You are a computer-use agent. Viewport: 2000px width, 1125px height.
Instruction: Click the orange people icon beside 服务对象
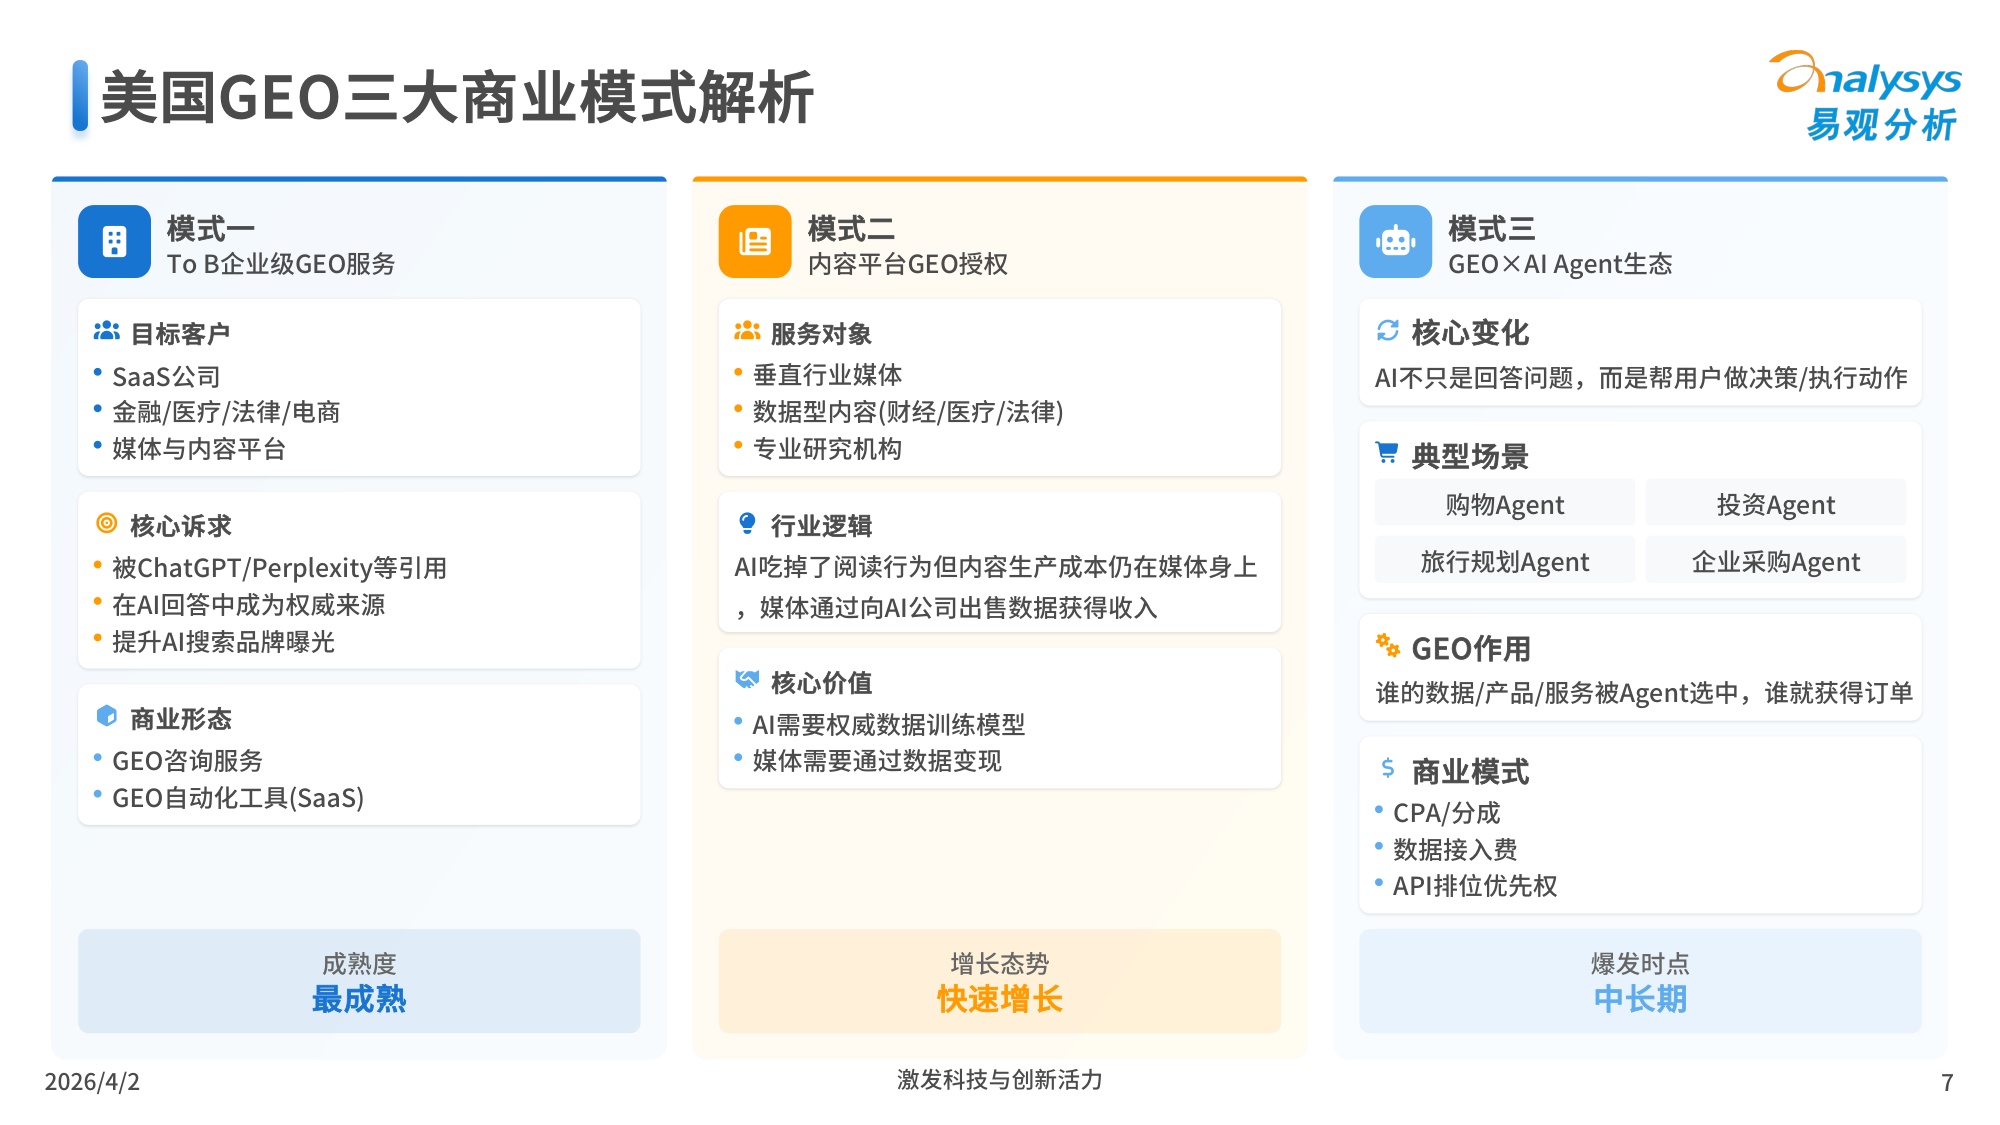click(747, 331)
